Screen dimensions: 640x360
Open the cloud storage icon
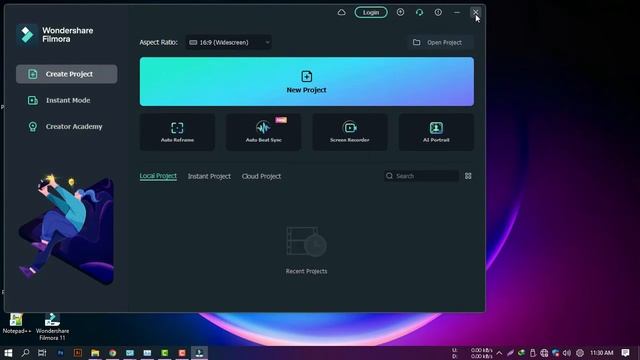[x=342, y=12]
